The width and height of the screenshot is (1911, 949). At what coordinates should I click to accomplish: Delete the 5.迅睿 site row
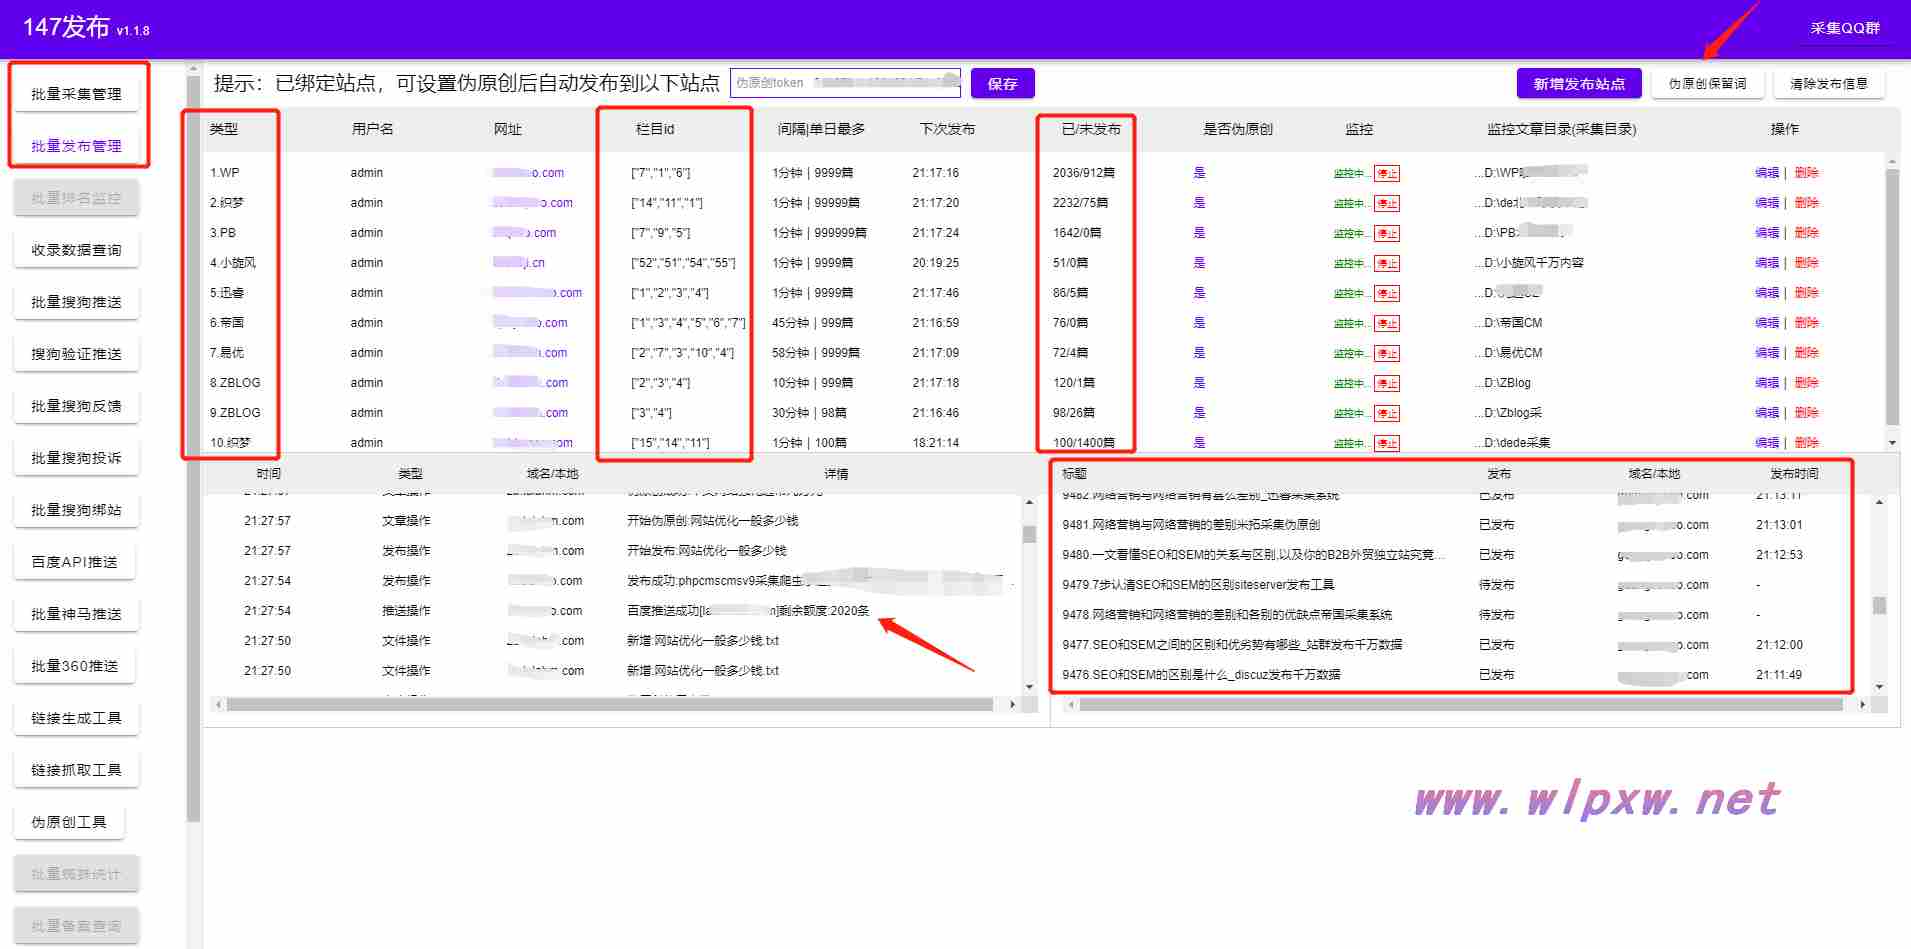point(1806,293)
